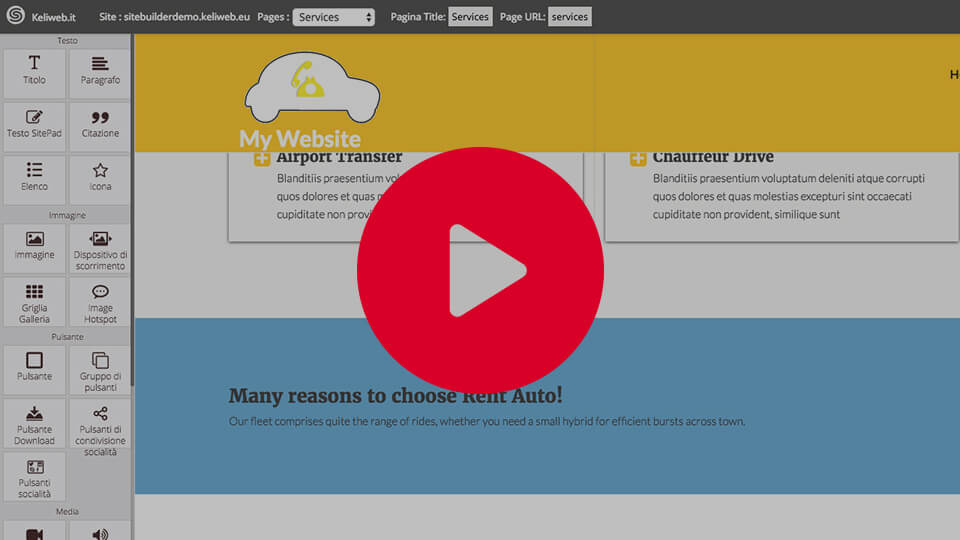The height and width of the screenshot is (540, 960).
Task: Click the Page URL field
Action: (569, 17)
